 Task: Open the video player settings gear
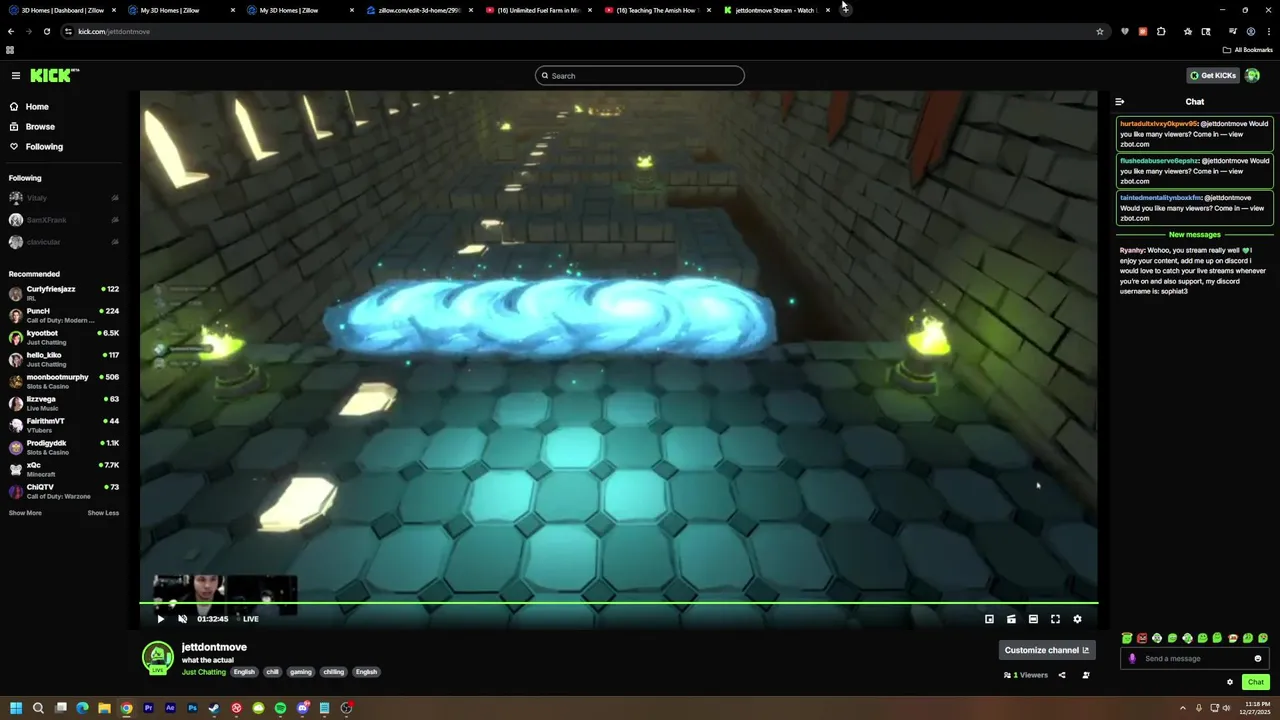coord(1077,619)
